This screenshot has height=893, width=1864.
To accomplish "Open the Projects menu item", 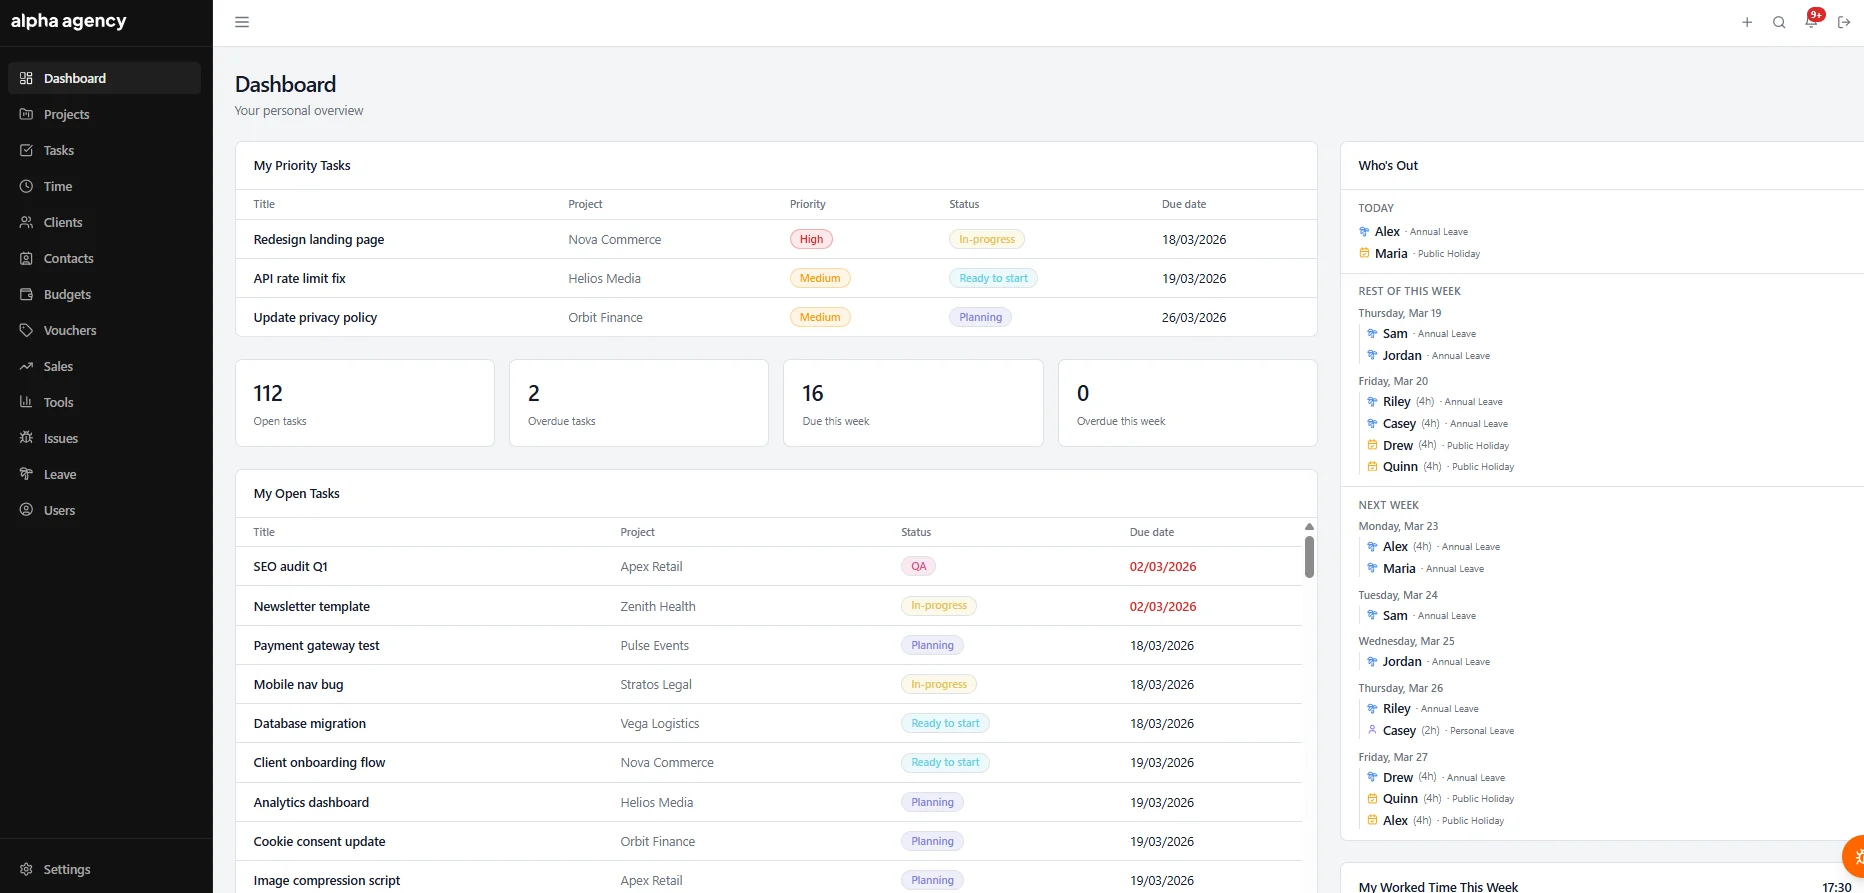I will coord(104,114).
